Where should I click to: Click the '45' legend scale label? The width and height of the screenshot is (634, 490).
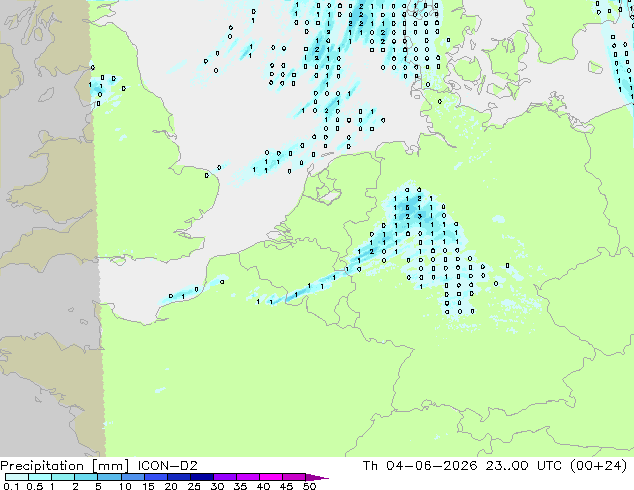pyautogui.click(x=286, y=486)
